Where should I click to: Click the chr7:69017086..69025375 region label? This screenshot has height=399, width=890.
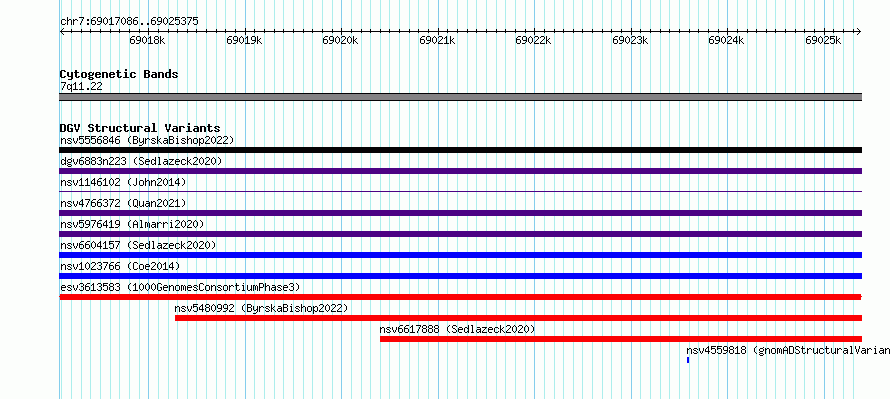point(129,22)
